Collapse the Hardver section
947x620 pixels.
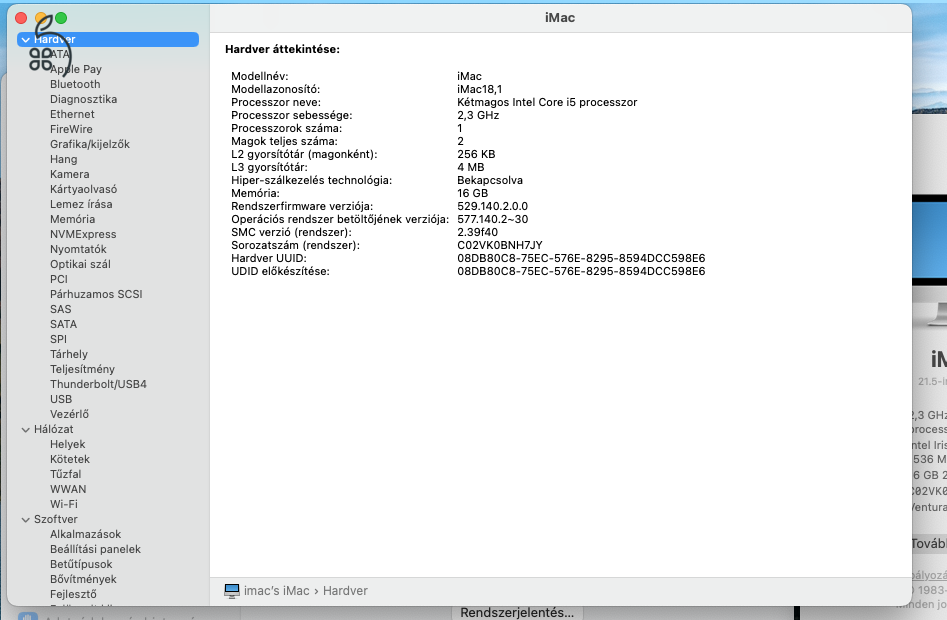click(x=27, y=39)
